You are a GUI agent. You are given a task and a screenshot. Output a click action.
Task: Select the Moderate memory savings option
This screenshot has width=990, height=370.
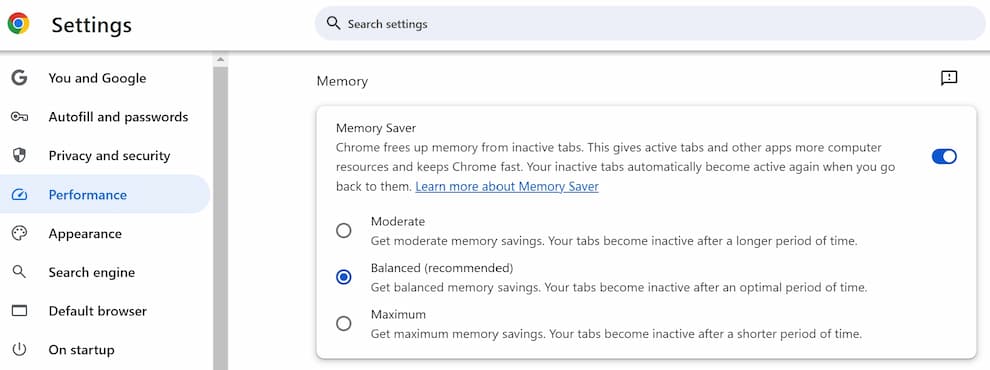343,230
